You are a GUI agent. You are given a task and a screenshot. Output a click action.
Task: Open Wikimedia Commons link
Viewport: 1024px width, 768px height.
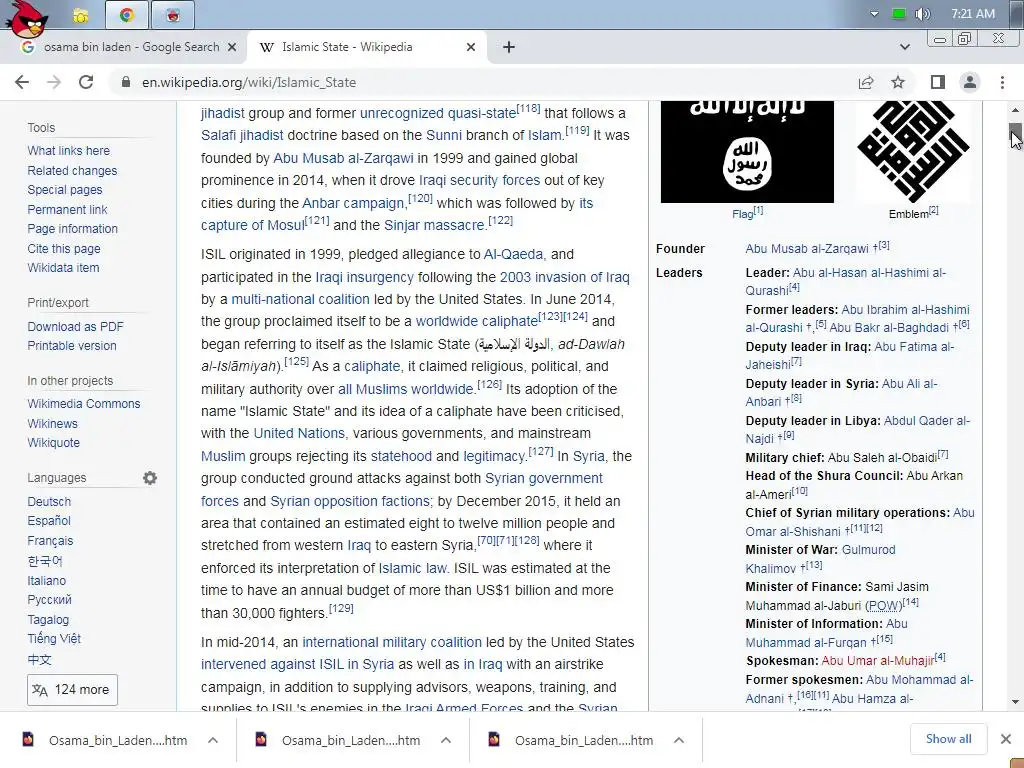[x=84, y=404]
